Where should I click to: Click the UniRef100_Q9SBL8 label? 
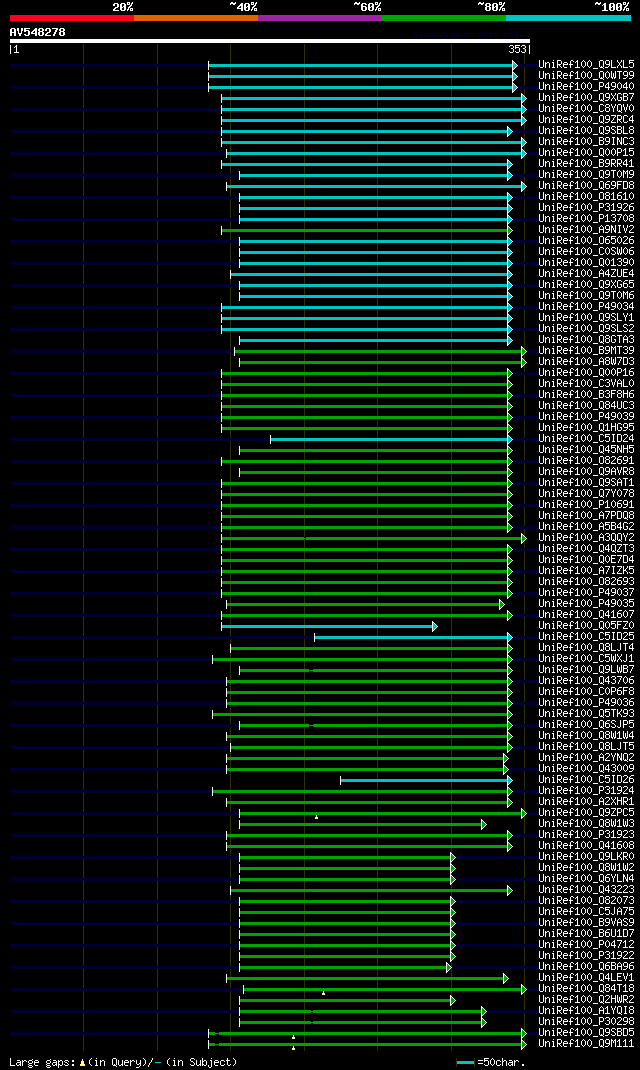click(x=586, y=130)
